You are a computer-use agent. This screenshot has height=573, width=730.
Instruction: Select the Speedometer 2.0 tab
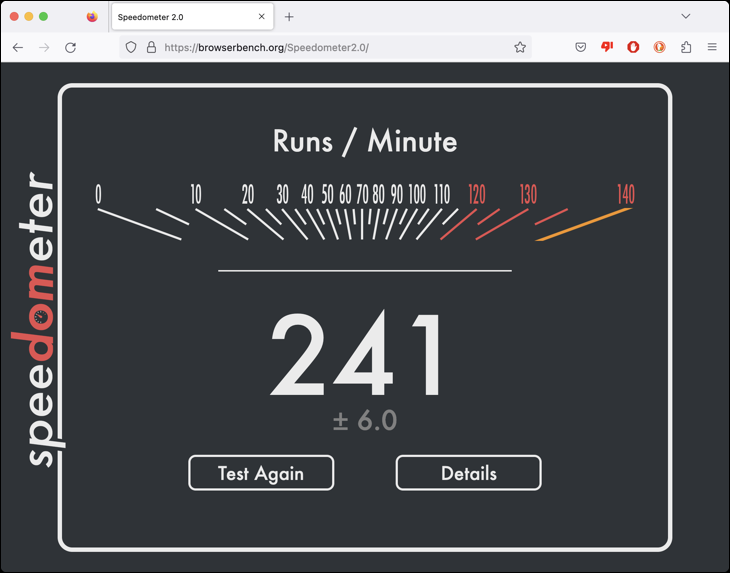(x=192, y=17)
